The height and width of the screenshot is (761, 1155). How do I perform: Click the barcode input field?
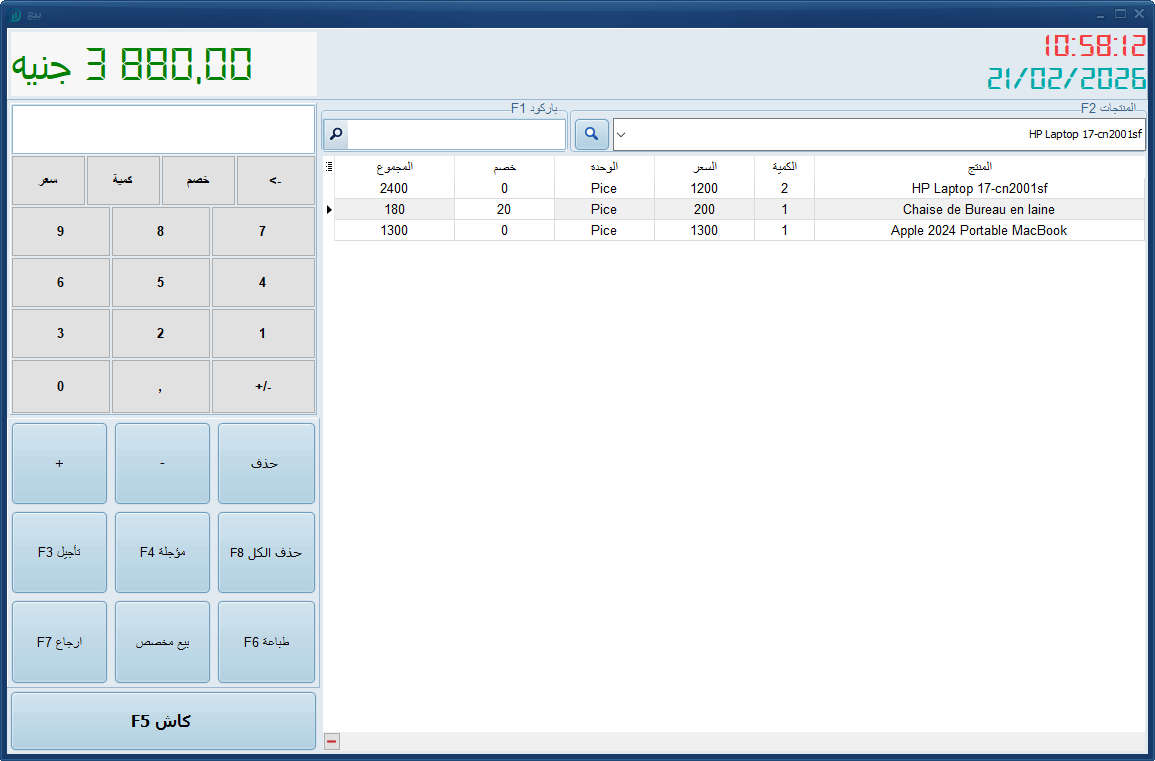click(x=456, y=134)
